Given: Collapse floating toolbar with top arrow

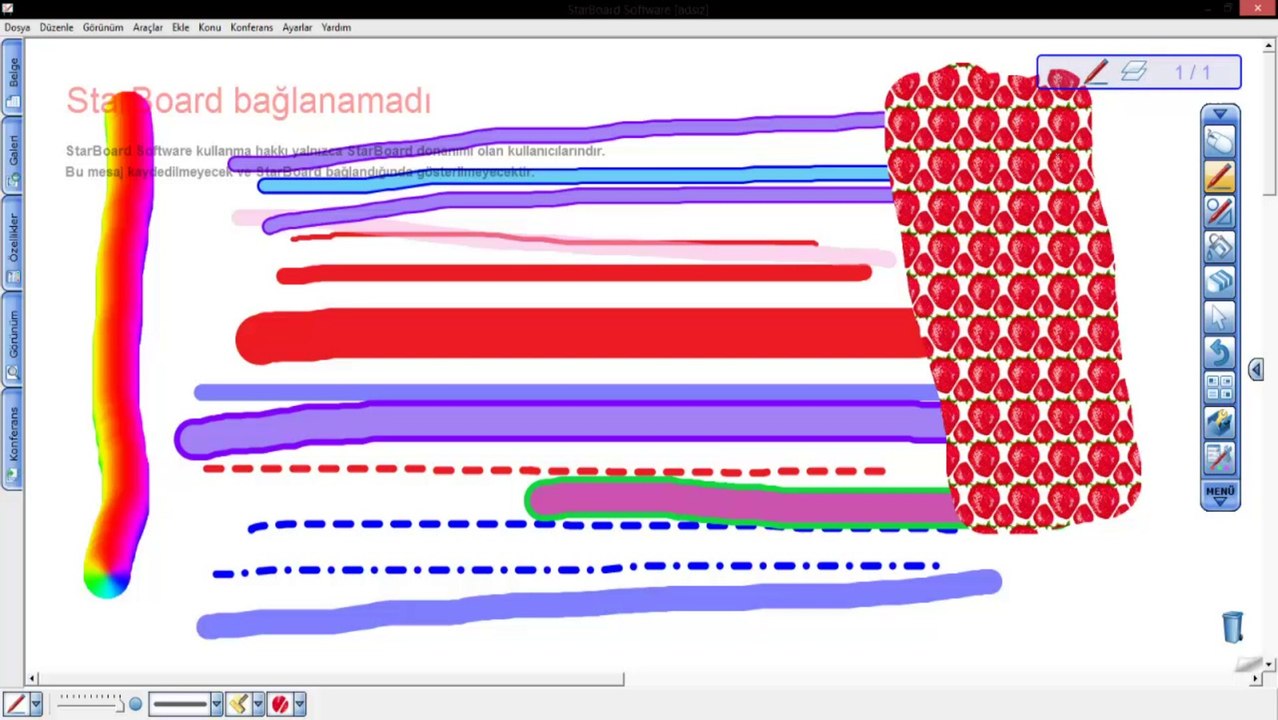Looking at the screenshot, I should (x=1220, y=114).
